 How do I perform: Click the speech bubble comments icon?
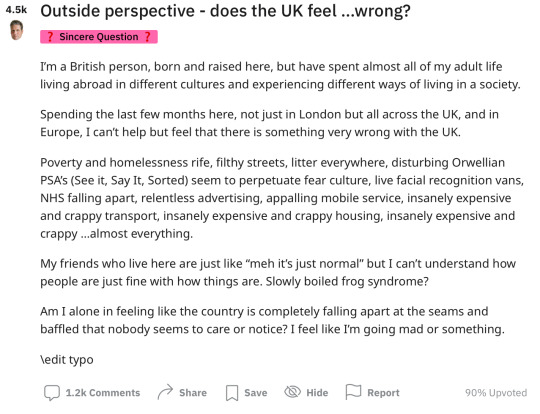click(x=52, y=393)
